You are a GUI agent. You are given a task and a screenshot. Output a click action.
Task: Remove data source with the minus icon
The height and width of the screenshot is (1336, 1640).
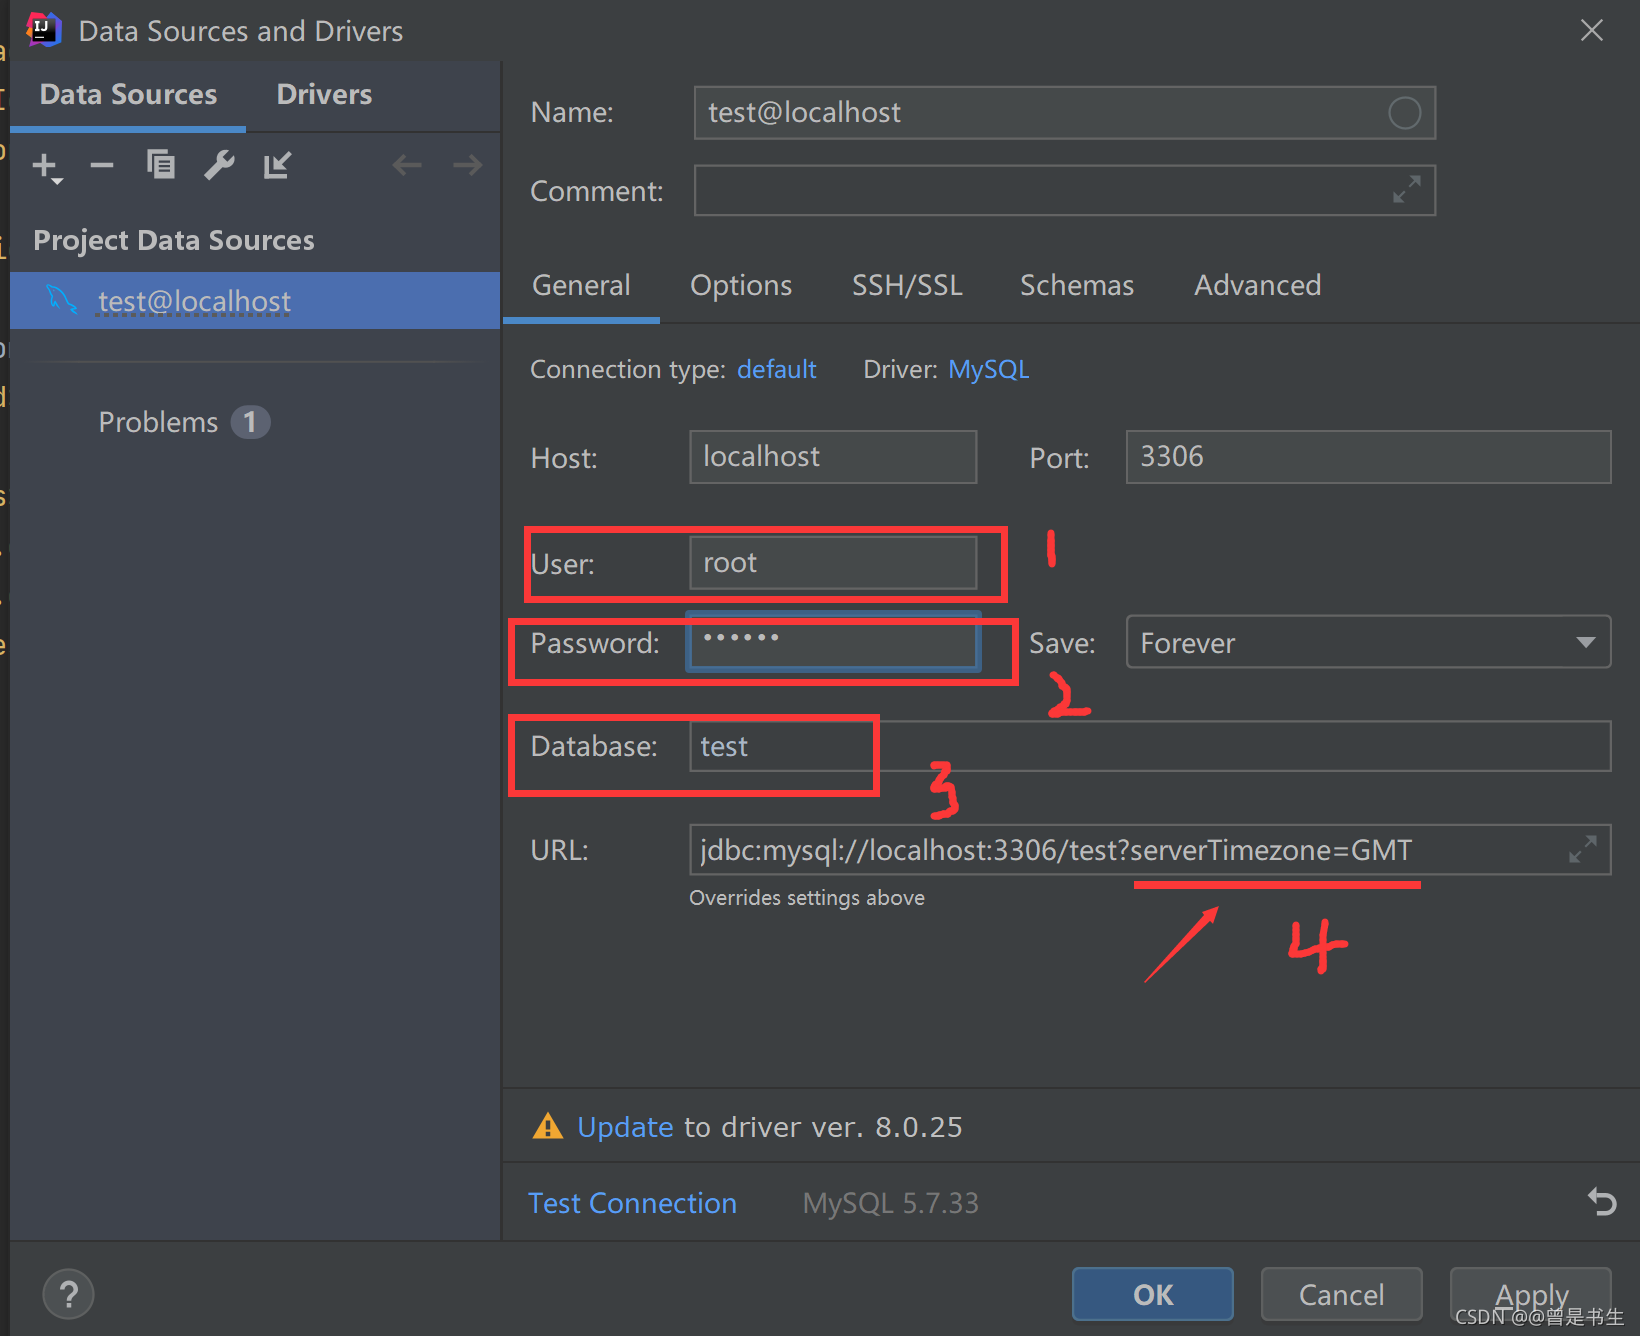point(102,165)
